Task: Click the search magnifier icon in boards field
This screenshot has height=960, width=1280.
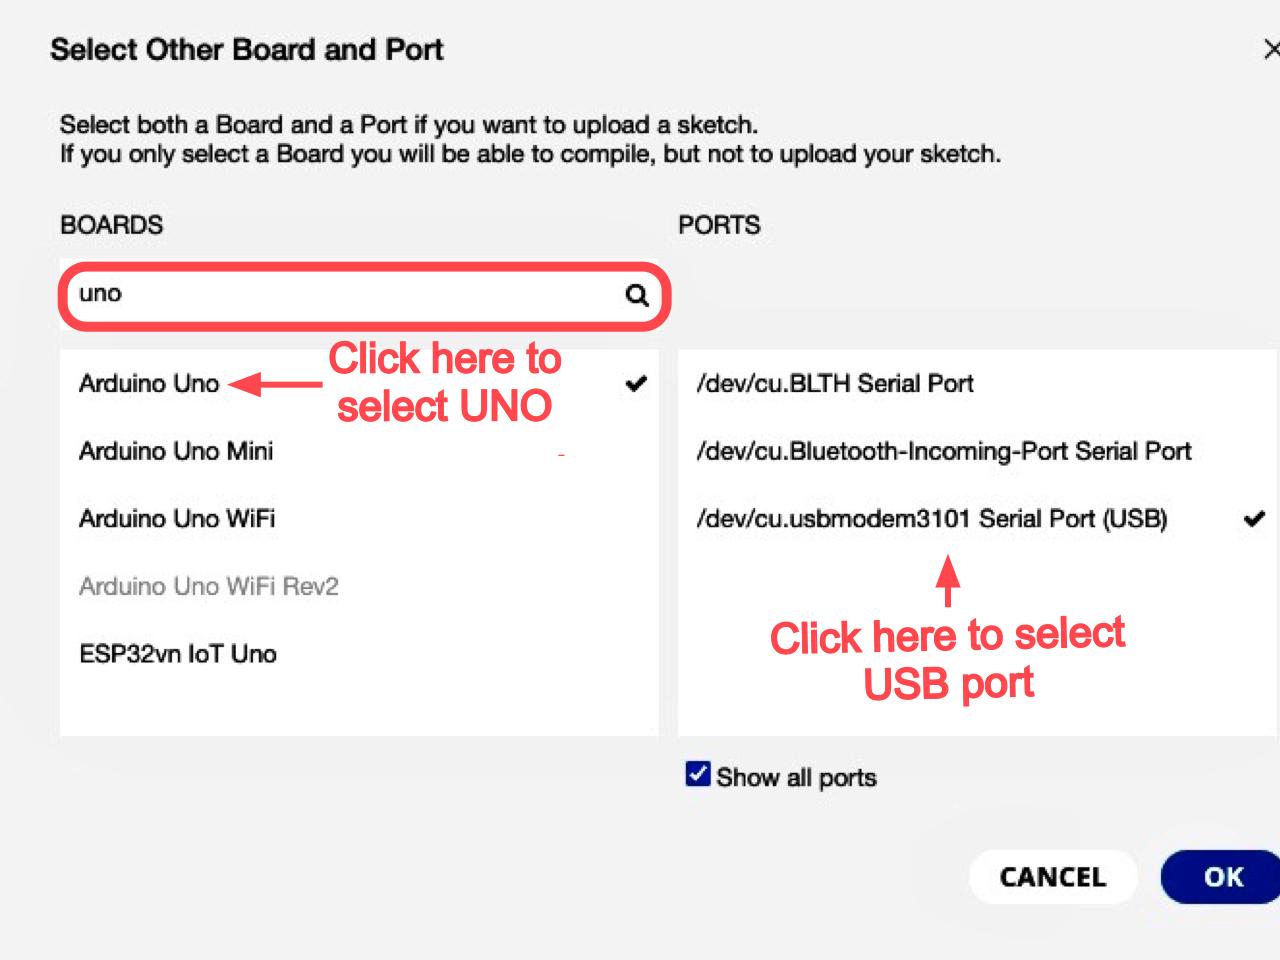Action: tap(637, 295)
